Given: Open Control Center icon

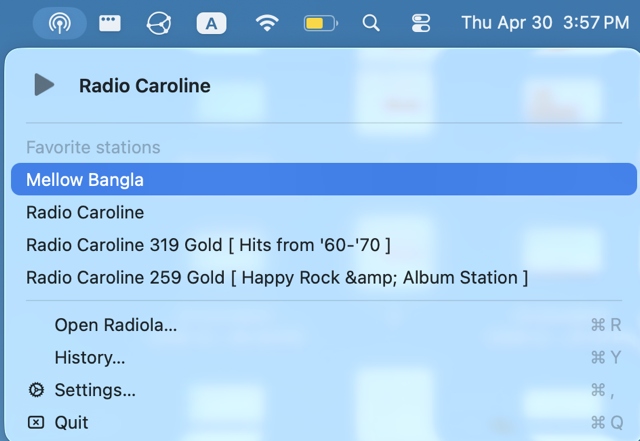Looking at the screenshot, I should pyautogui.click(x=421, y=23).
